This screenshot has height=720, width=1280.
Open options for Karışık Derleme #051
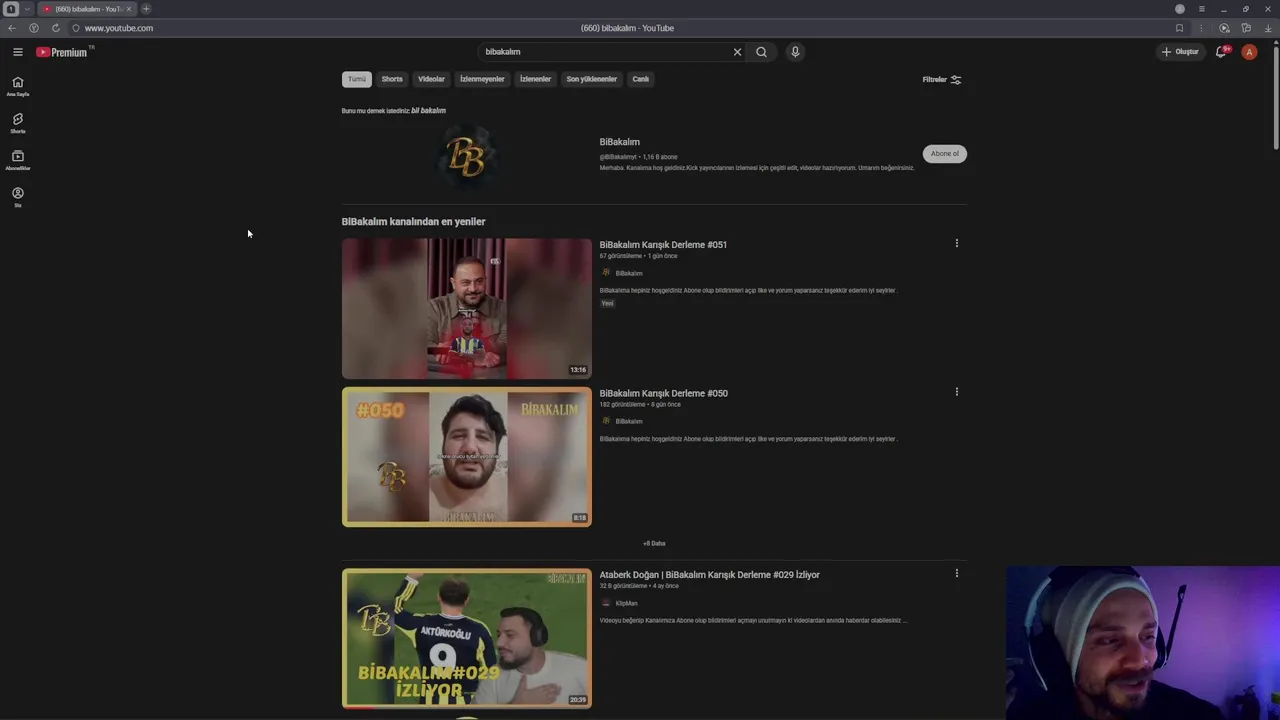(956, 243)
